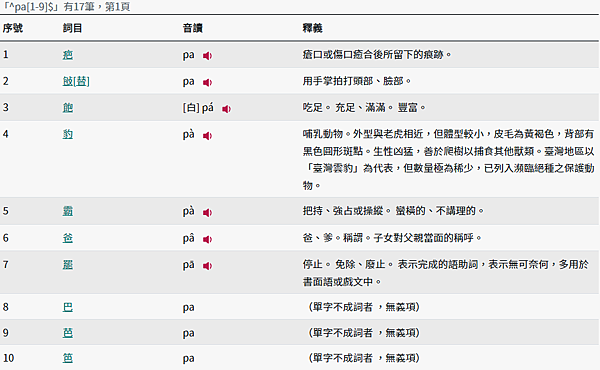The width and height of the screenshot is (600, 370).
Task: Play audio for [白] pá in row 3
Action: pyautogui.click(x=227, y=109)
